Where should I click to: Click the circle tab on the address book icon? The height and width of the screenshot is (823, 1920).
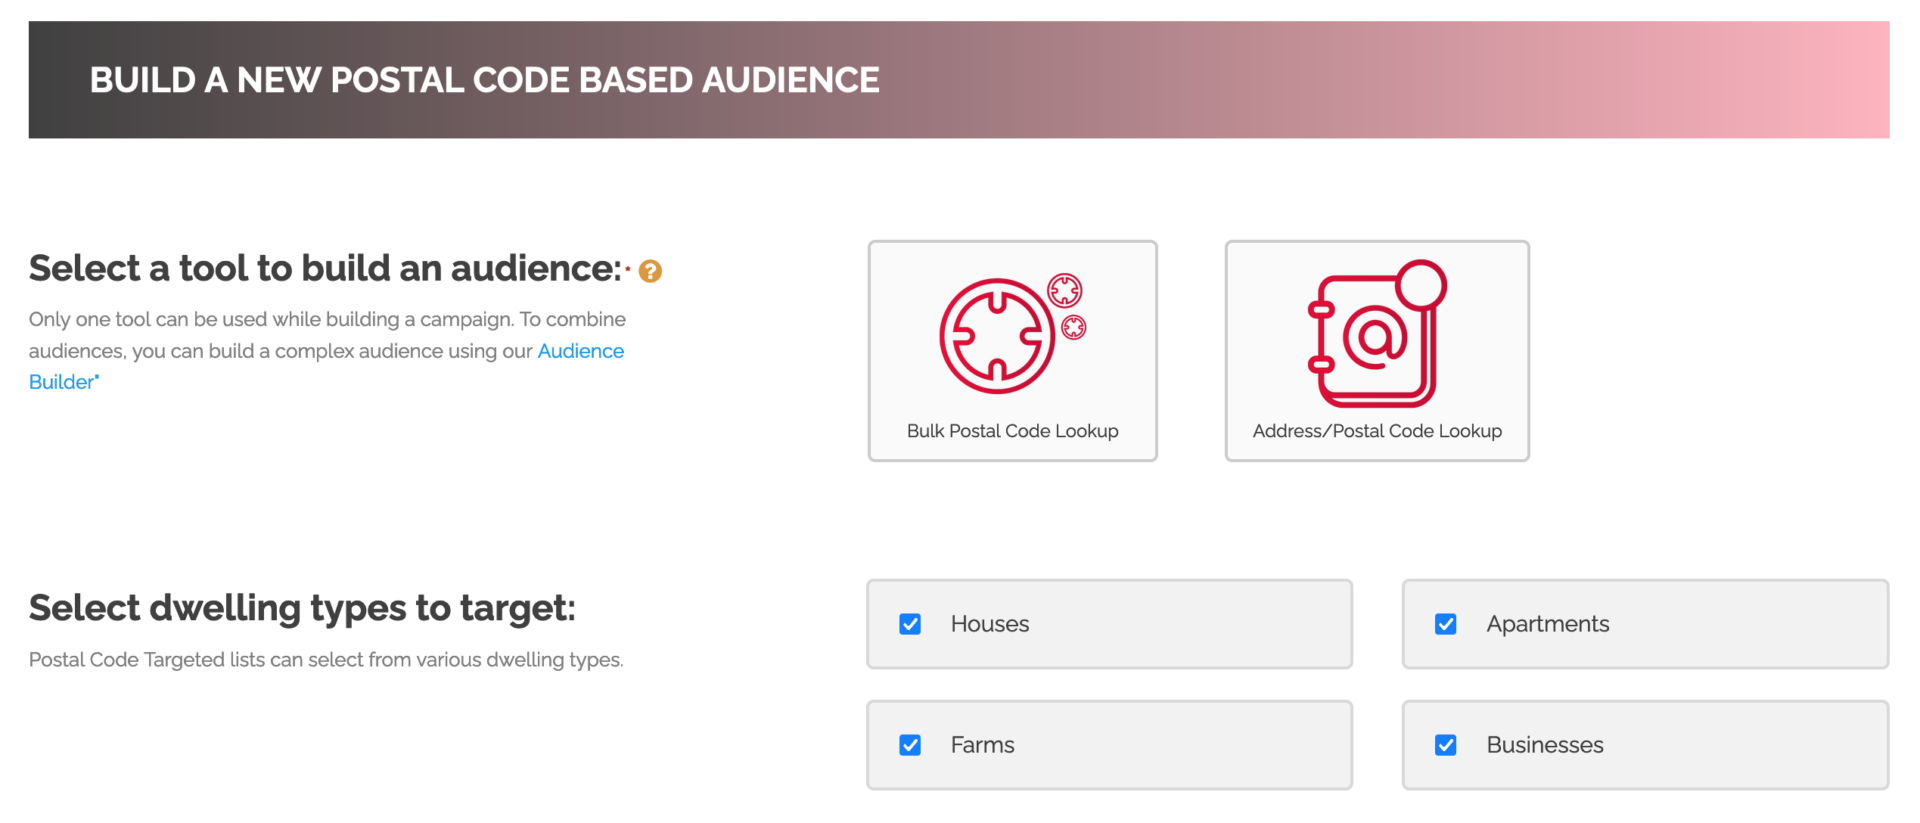click(1421, 285)
